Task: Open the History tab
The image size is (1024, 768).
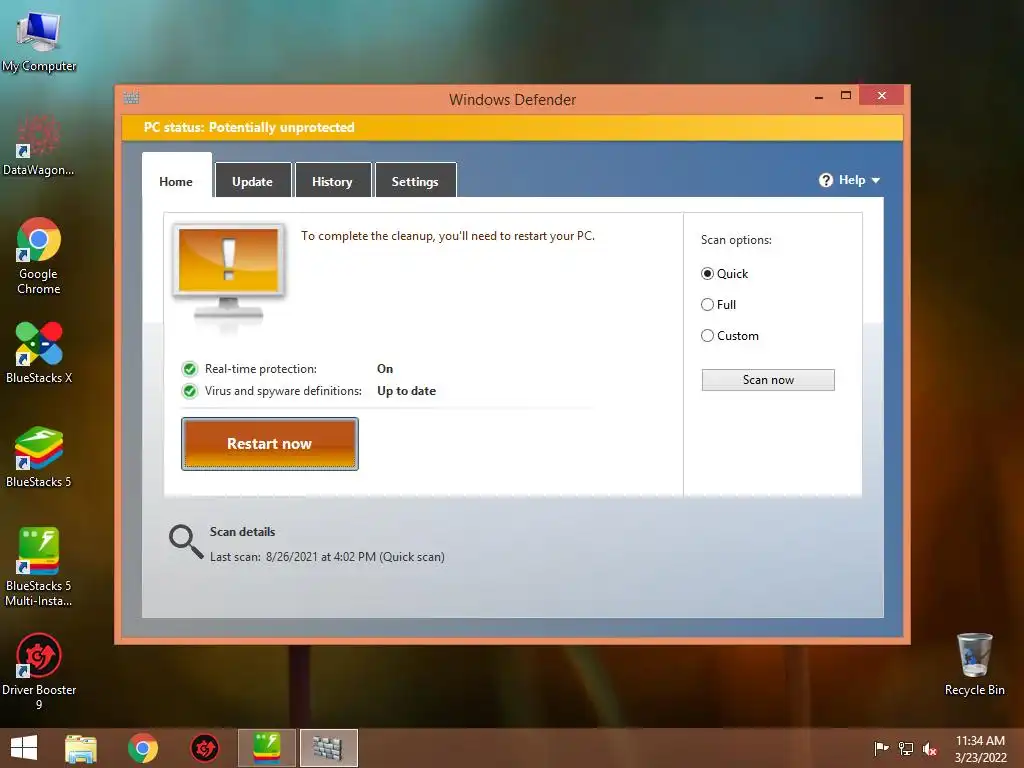Action: click(332, 181)
